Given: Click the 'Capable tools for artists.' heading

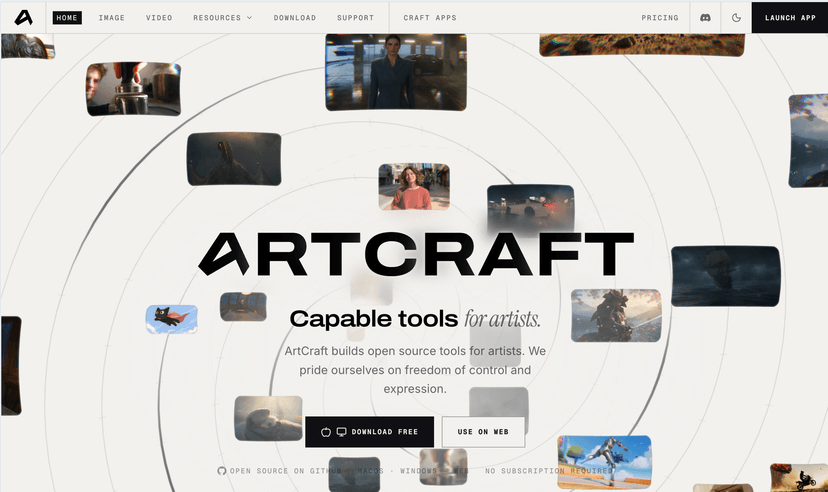Looking at the screenshot, I should click(415, 319).
